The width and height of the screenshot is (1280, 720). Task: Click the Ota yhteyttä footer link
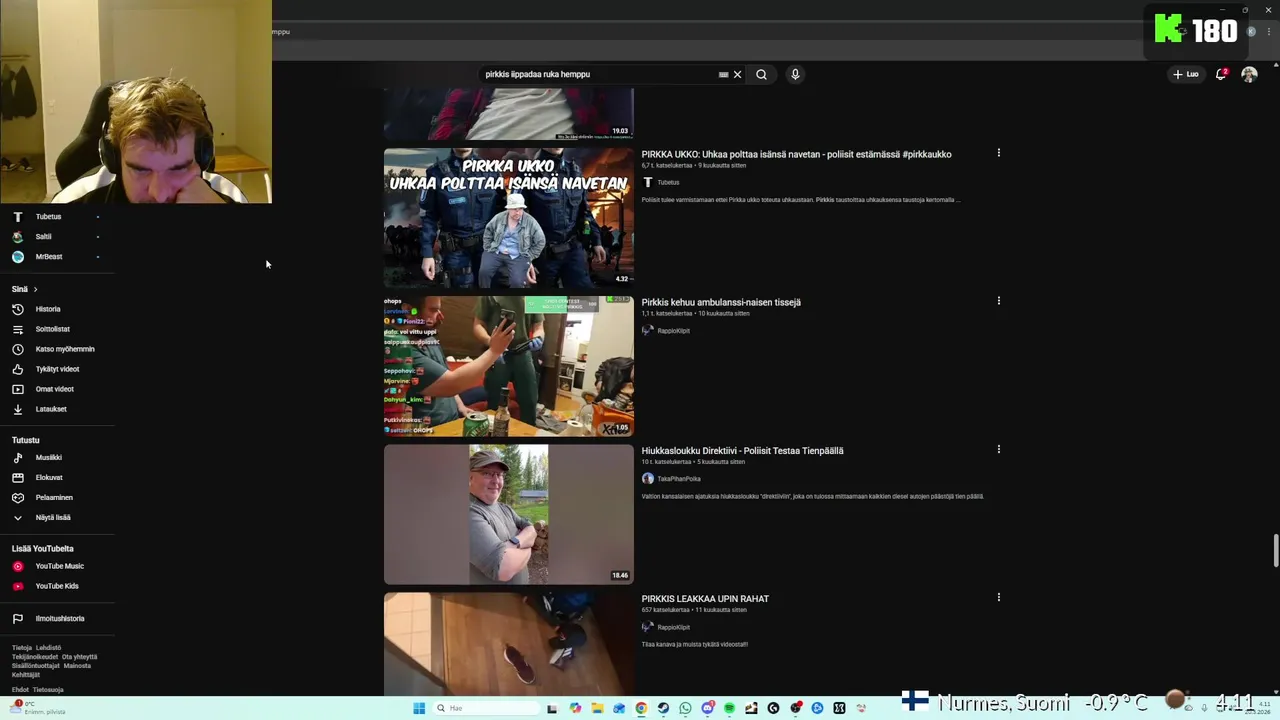(80, 657)
